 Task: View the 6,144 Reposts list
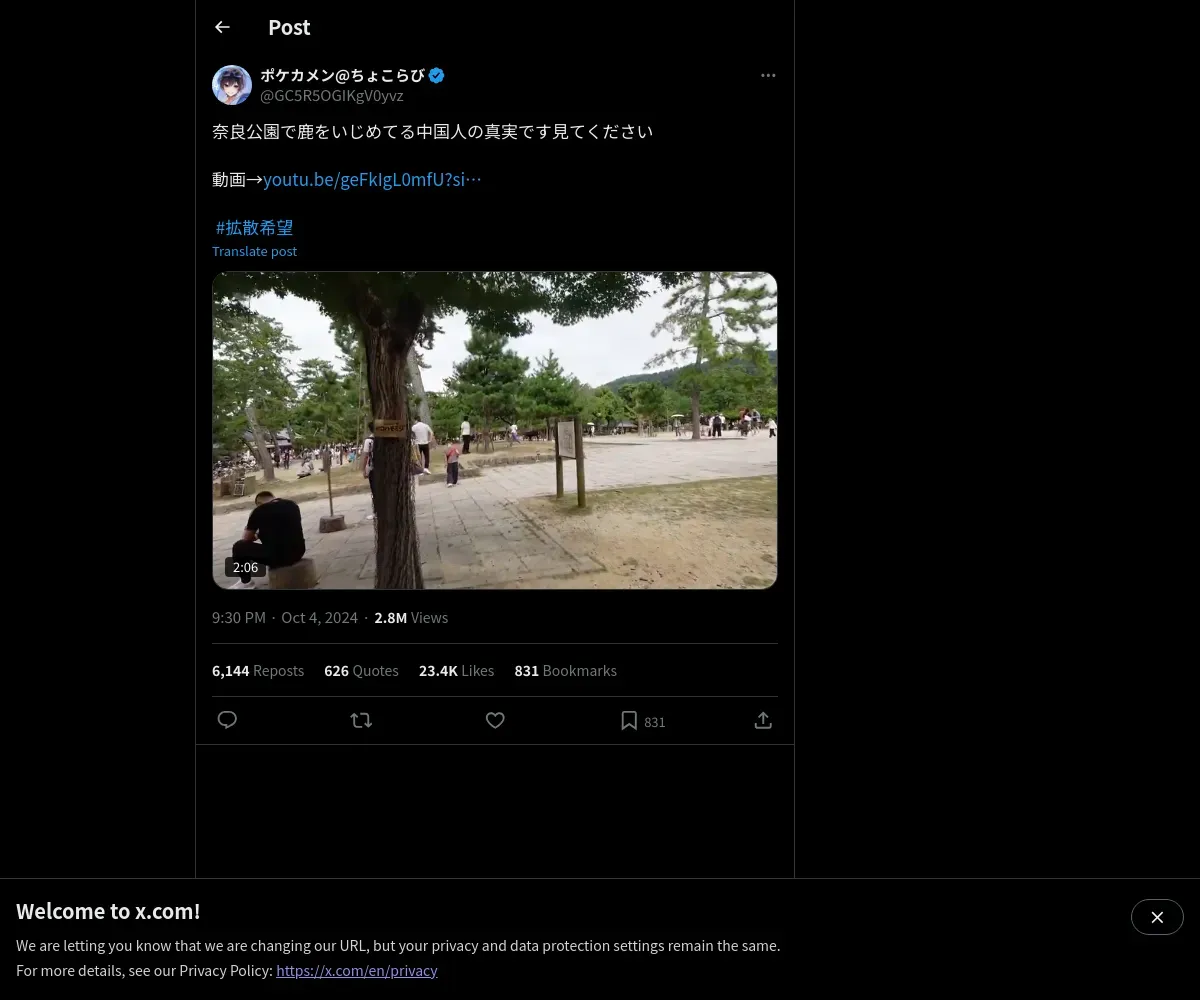coord(258,671)
